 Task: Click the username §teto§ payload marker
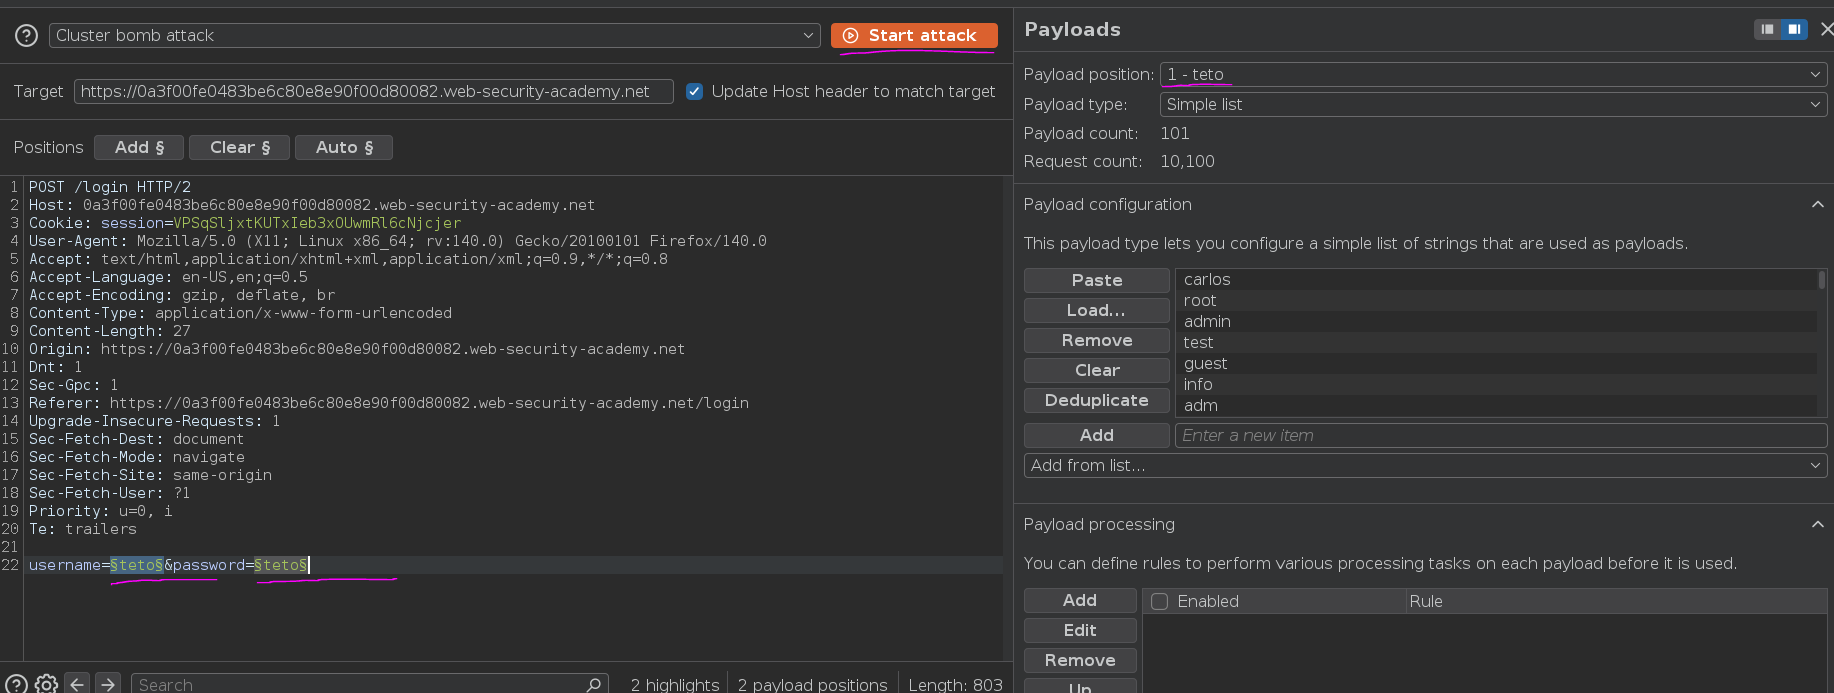click(x=137, y=566)
